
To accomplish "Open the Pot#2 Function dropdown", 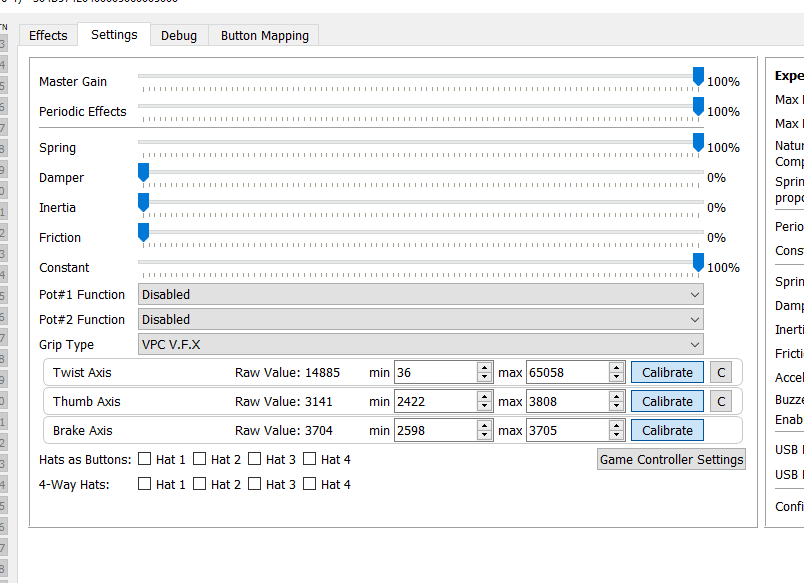I will pos(420,320).
